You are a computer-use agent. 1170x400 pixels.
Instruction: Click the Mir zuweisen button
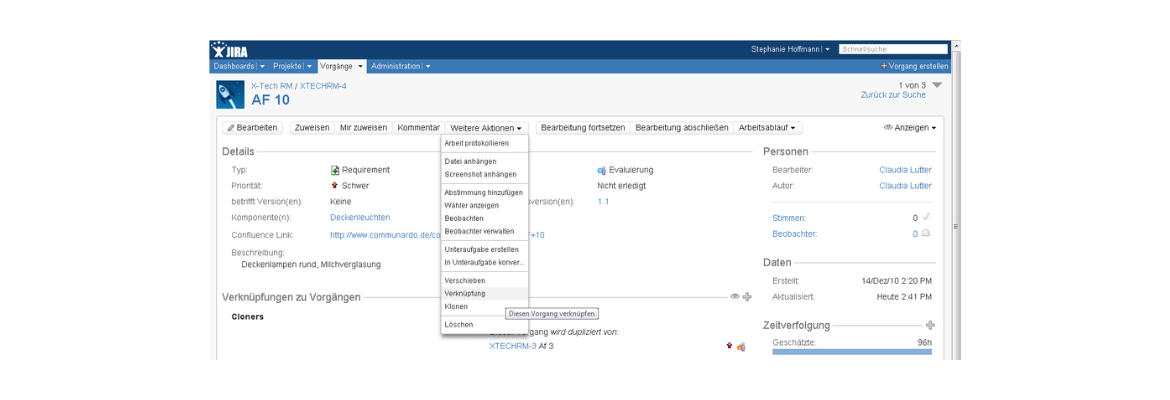(363, 128)
